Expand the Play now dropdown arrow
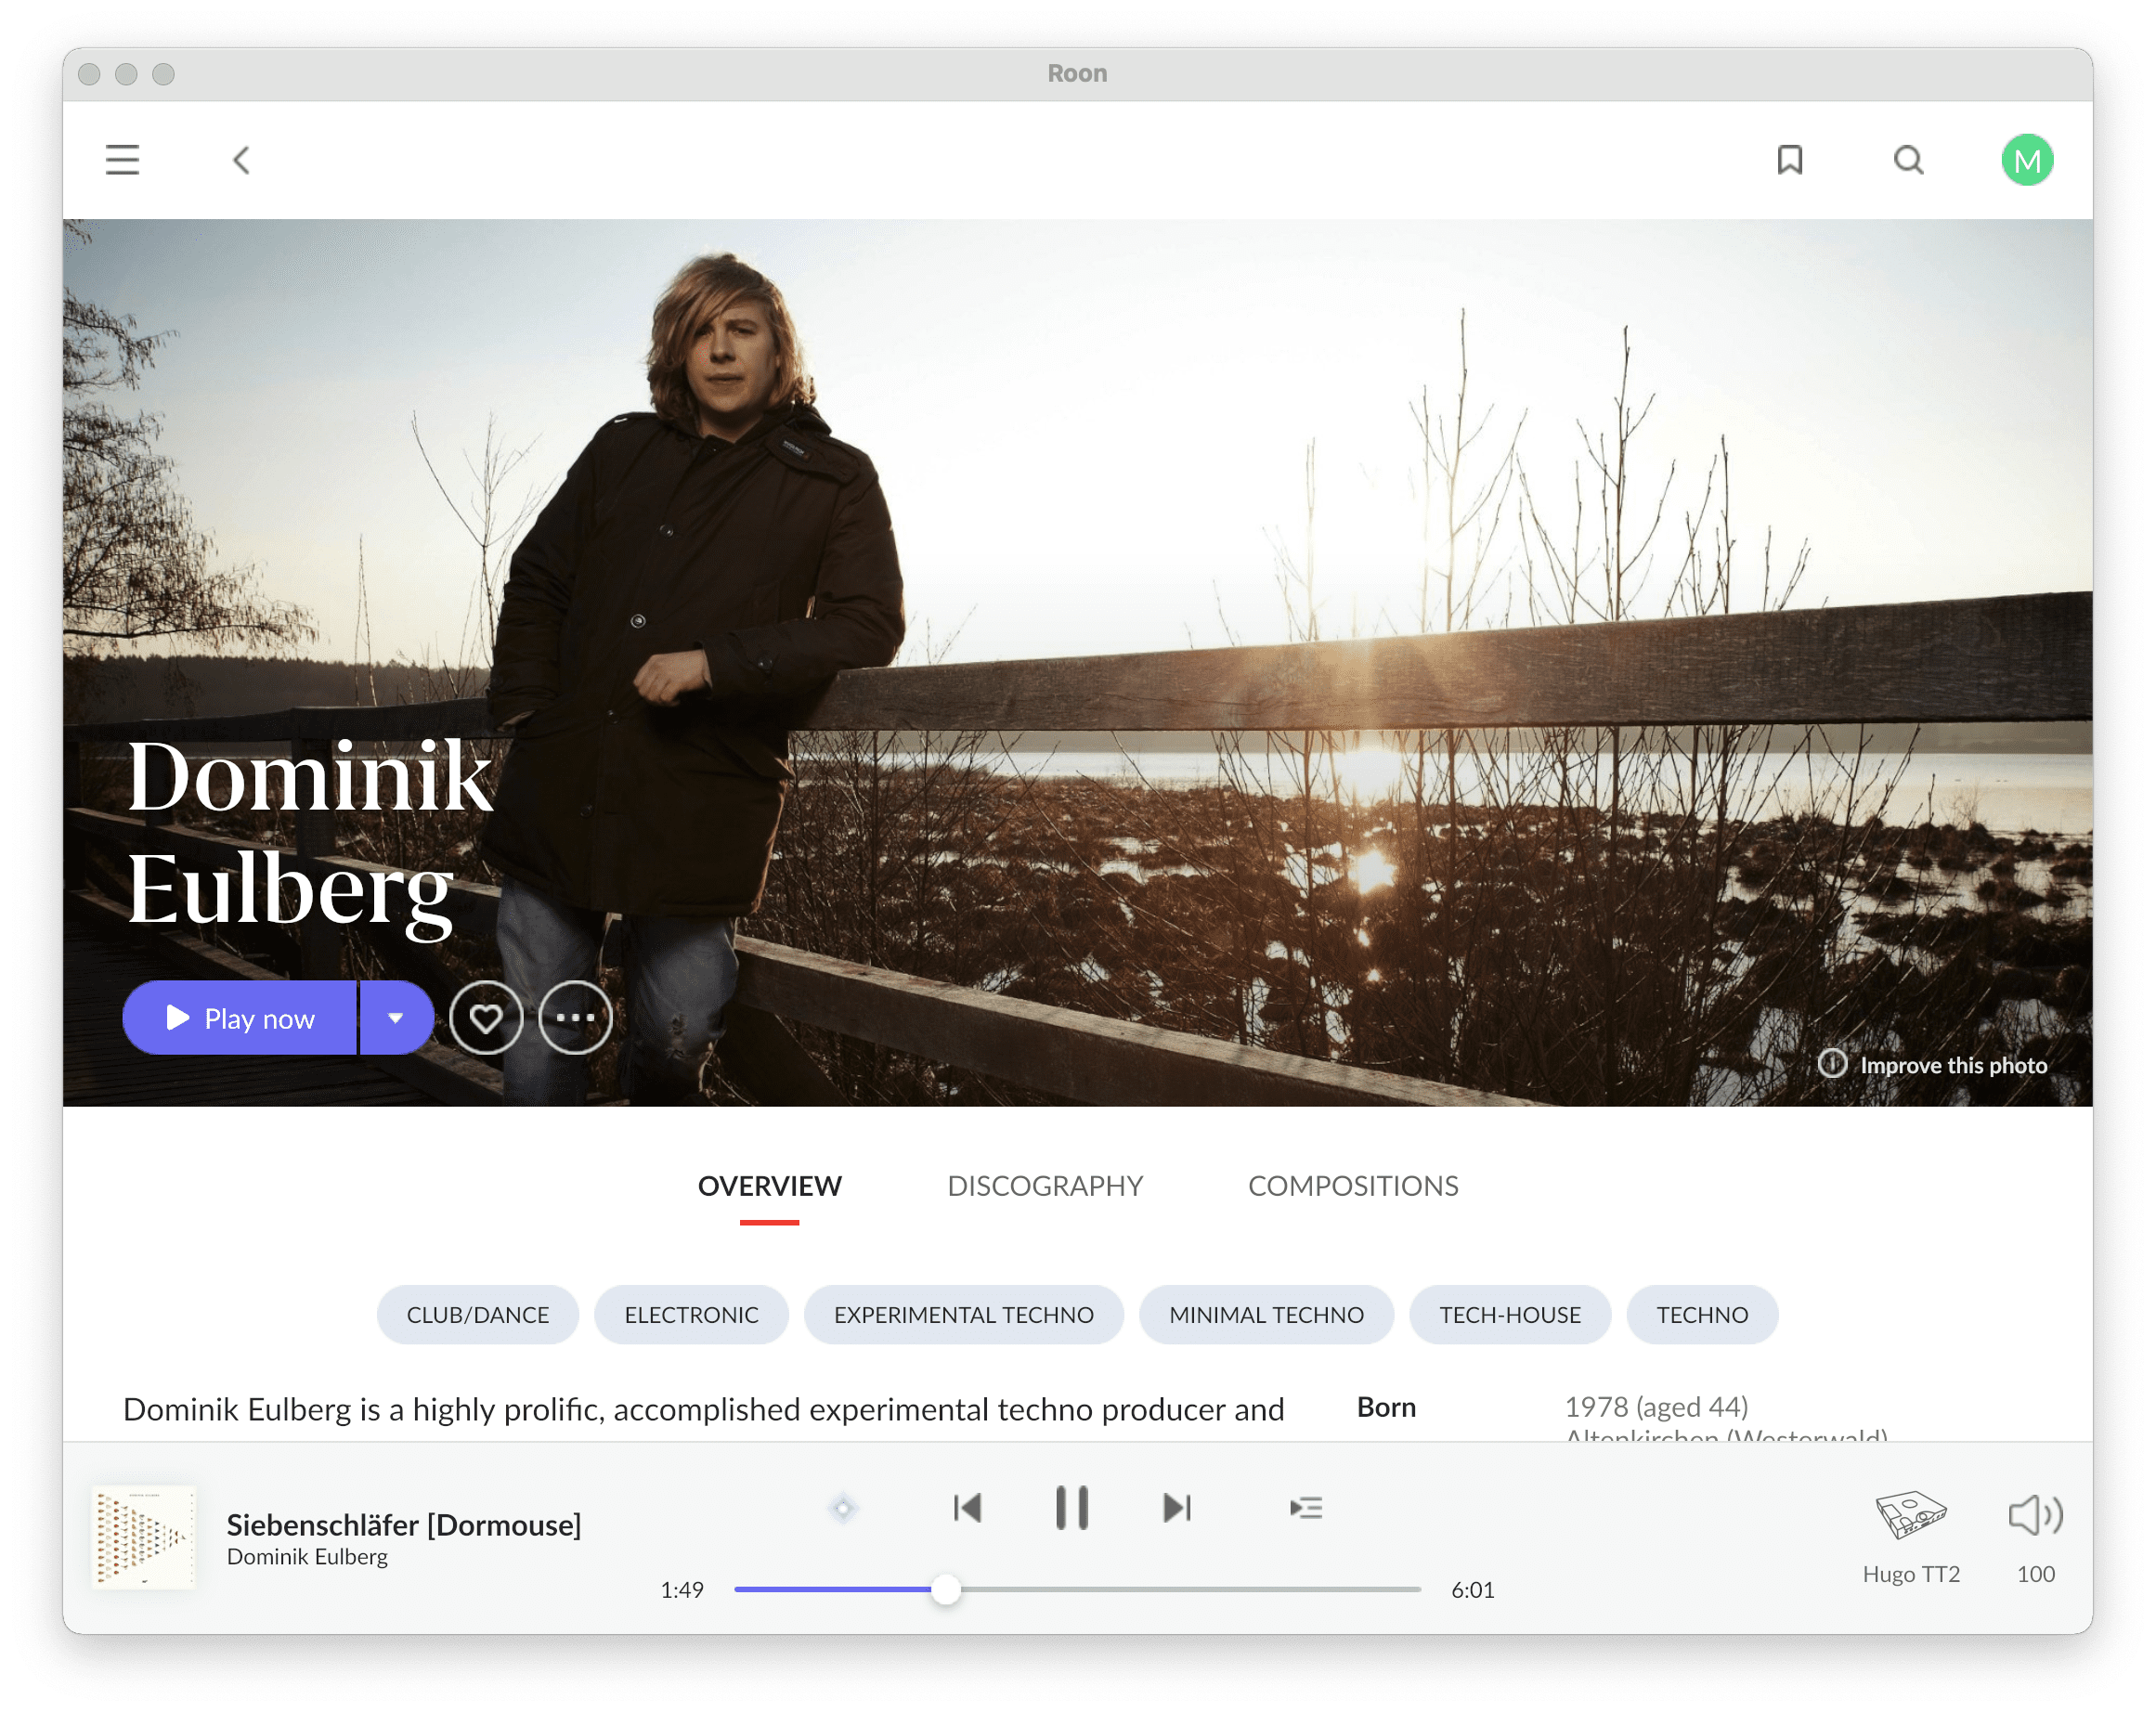2156x1712 pixels. pos(396,1018)
